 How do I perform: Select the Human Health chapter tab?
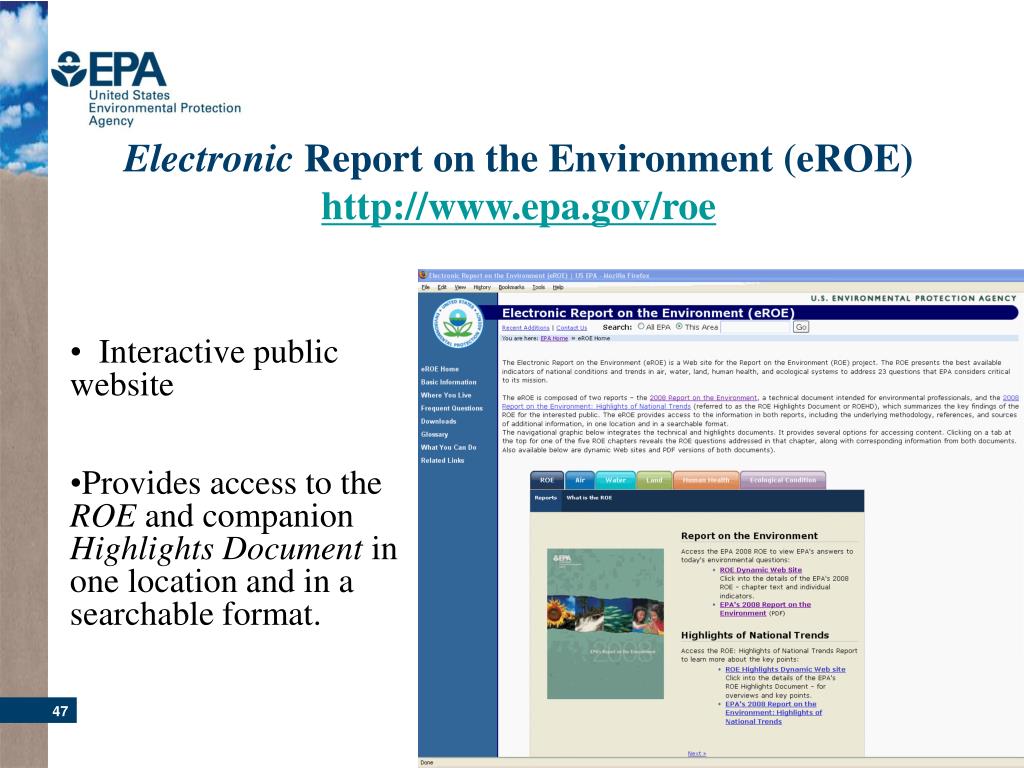coord(706,480)
